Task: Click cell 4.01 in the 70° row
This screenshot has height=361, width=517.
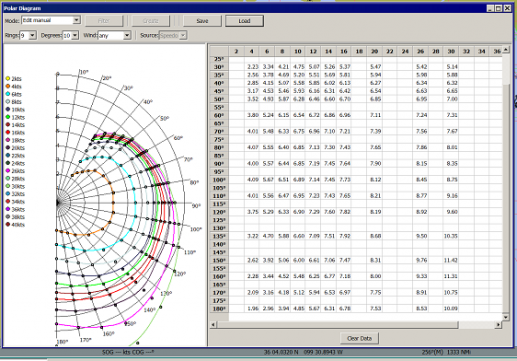Action: pyautogui.click(x=252, y=131)
